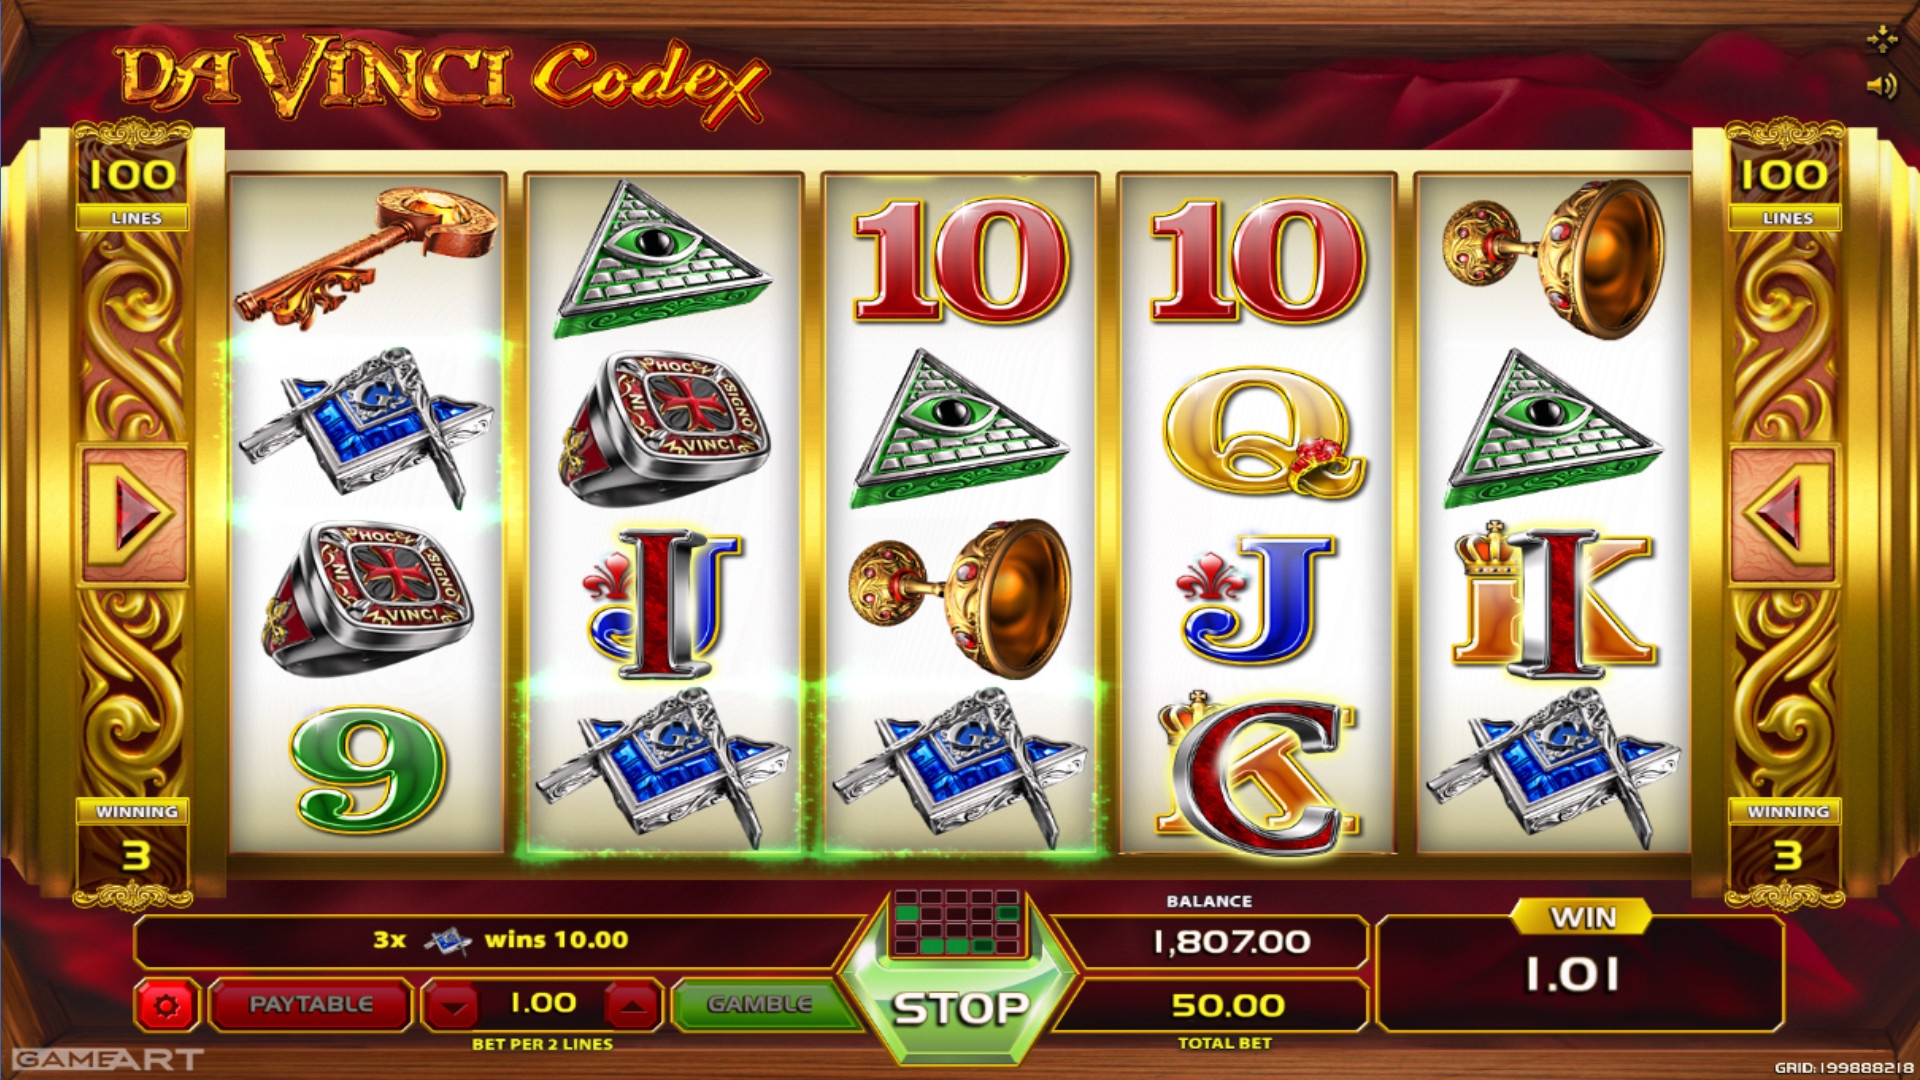1920x1080 pixels.
Task: Click the eye pyramid atop reel two
Action: point(662,258)
